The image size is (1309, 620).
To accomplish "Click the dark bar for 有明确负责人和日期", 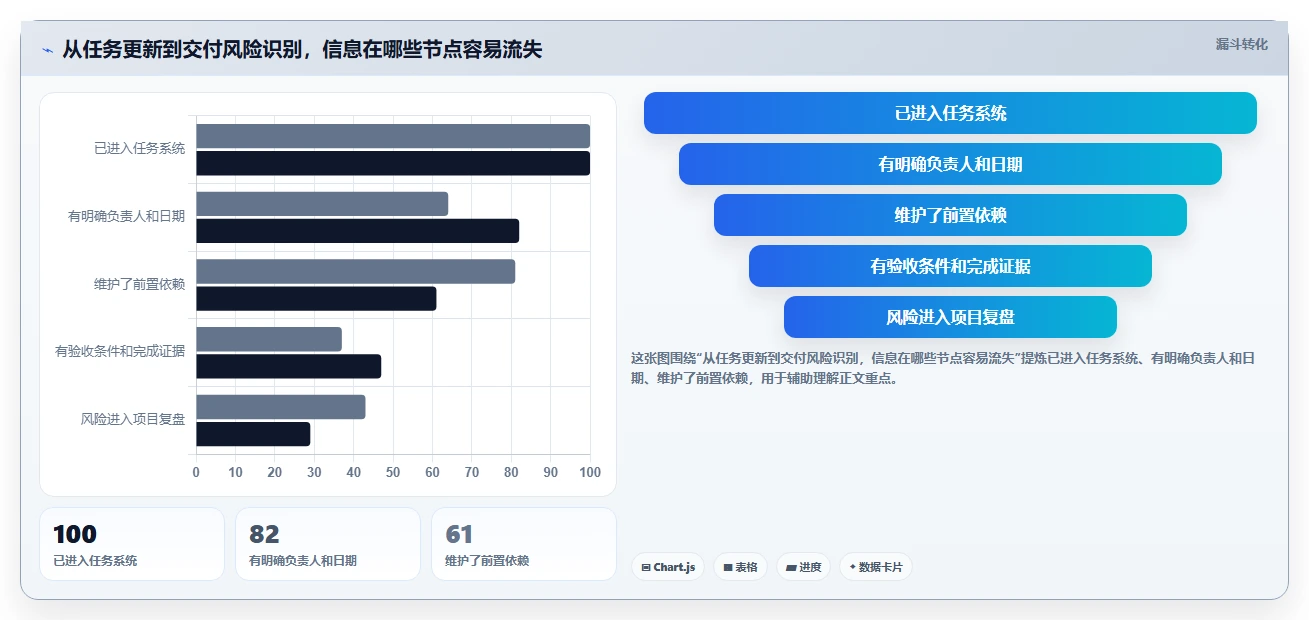I will (x=357, y=231).
